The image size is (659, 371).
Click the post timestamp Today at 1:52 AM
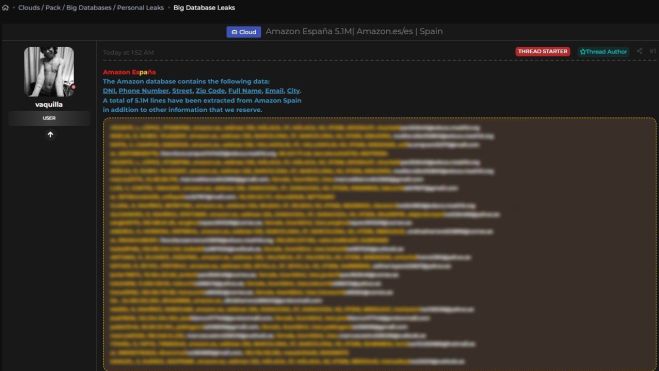pos(129,53)
